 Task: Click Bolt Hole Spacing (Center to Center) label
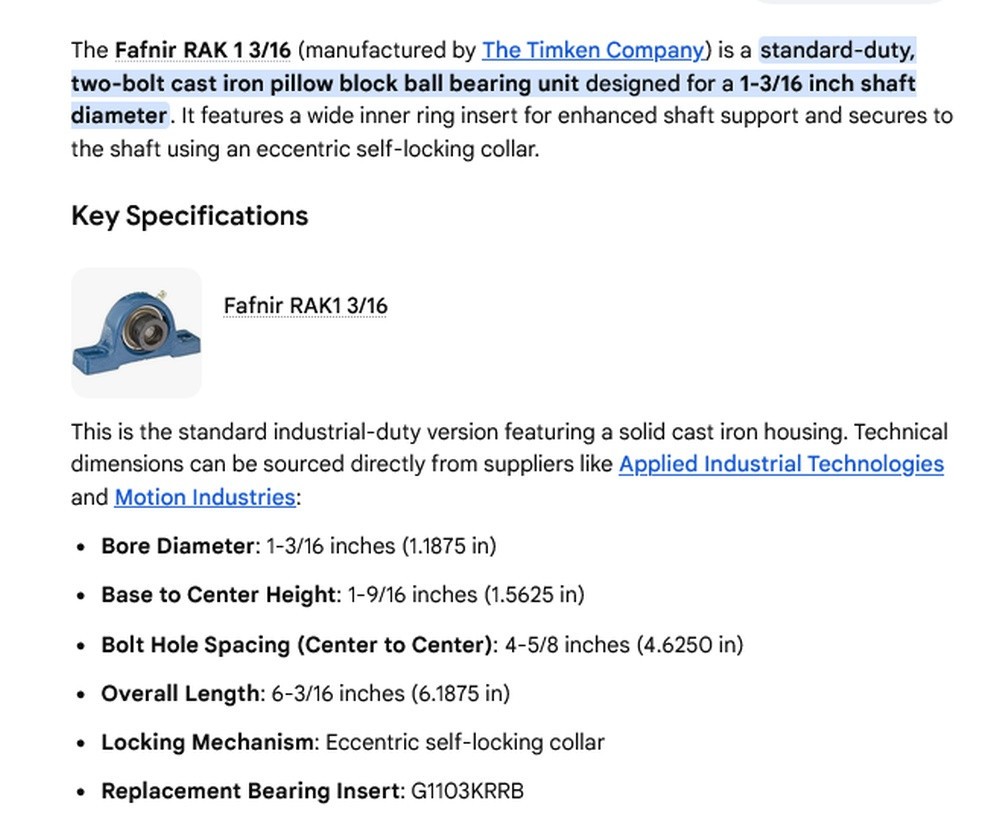click(x=297, y=644)
